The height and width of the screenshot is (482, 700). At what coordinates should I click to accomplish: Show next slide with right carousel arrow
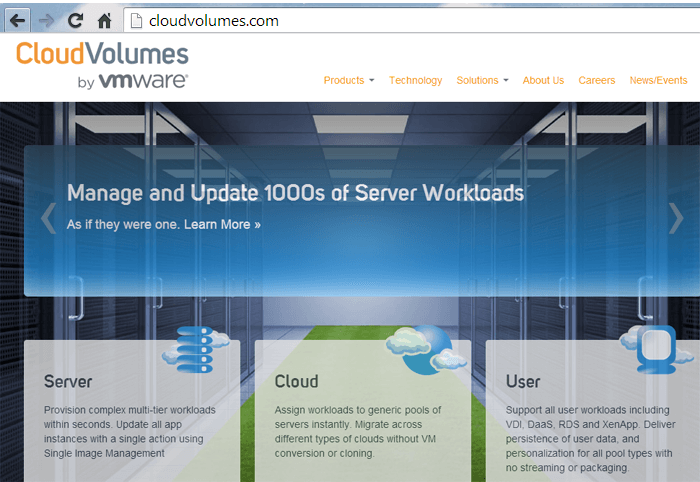pos(676,218)
